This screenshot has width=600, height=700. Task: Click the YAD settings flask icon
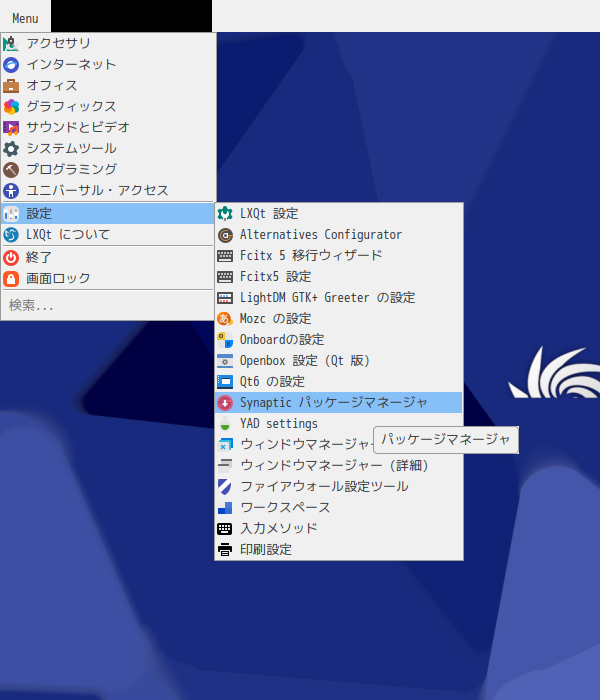tap(225, 424)
